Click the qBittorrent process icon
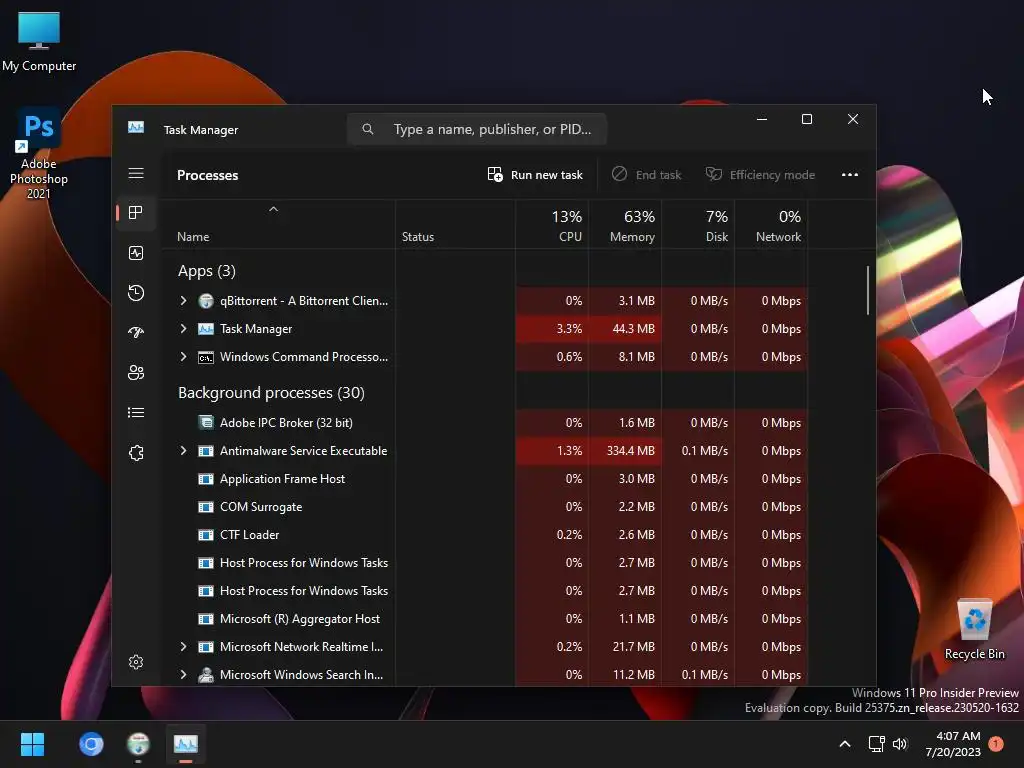 [206, 300]
